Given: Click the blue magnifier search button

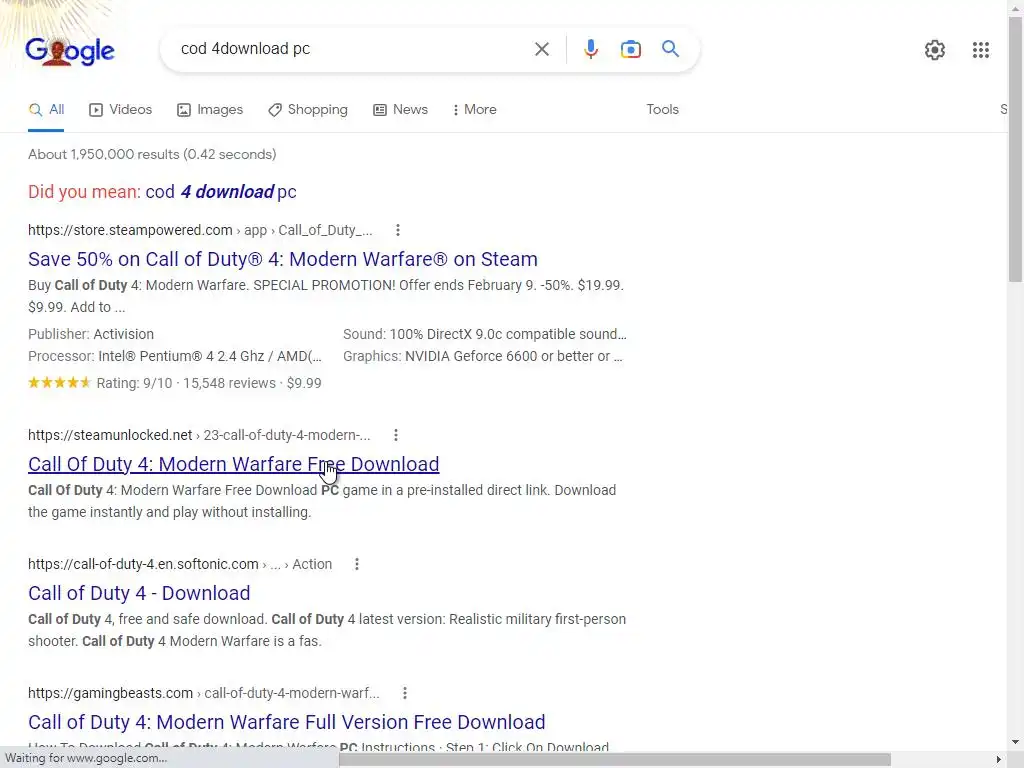Looking at the screenshot, I should point(670,49).
